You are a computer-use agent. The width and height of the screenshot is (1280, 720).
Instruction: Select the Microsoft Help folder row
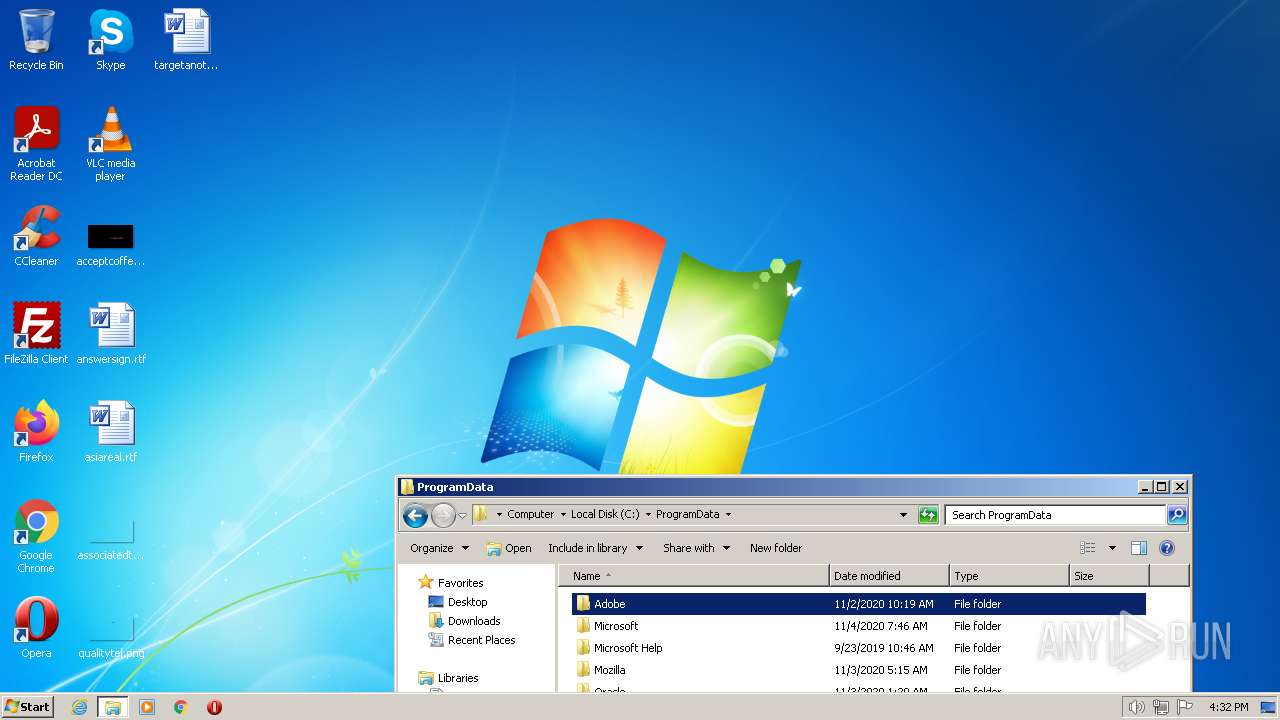pos(859,648)
